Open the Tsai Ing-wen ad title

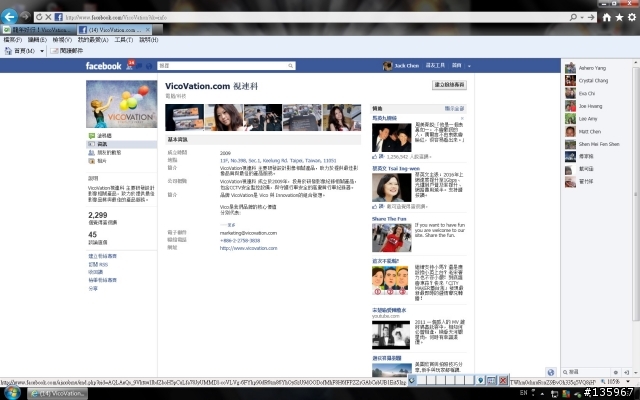pos(396,168)
